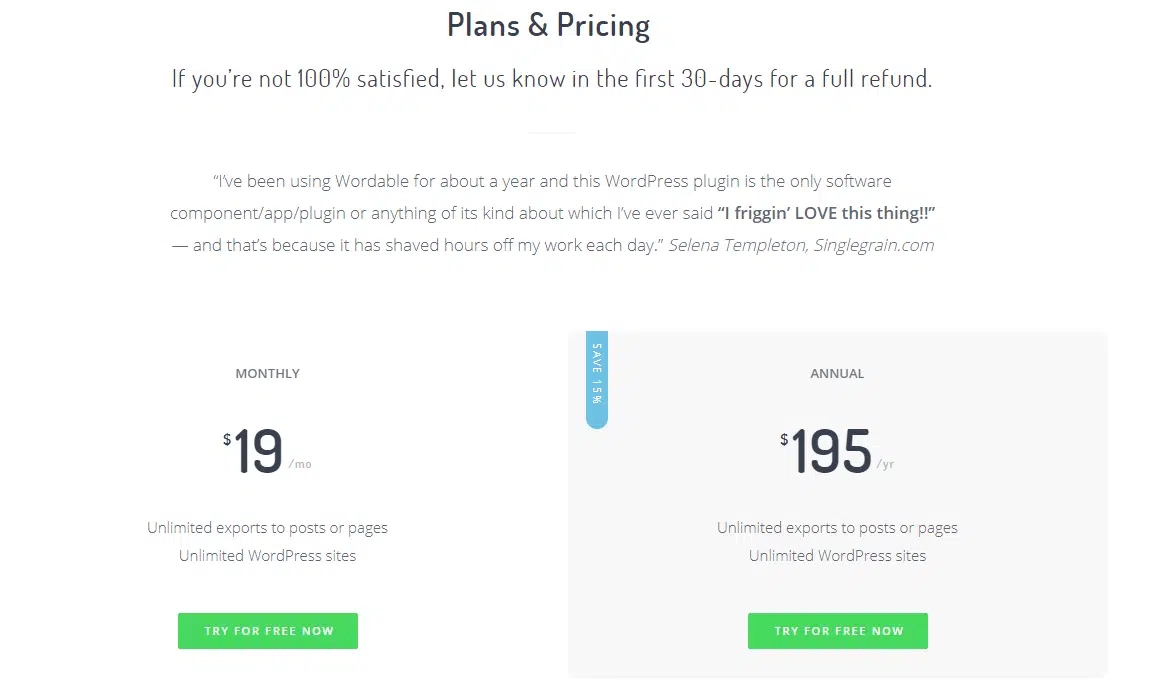Viewport: 1151px width, 692px height.
Task: Click Unlimited exports text in Monthly plan
Action: [x=267, y=527]
